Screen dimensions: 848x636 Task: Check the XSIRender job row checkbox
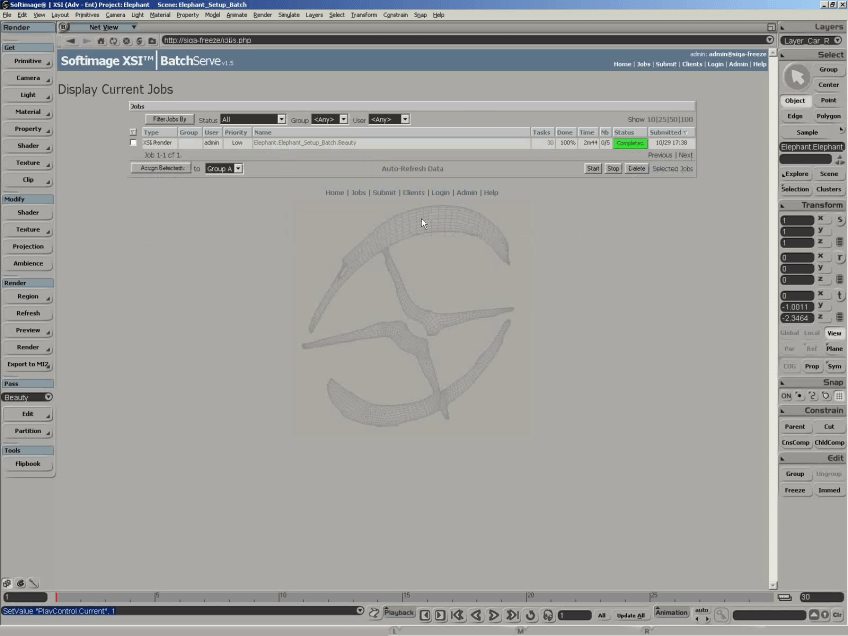tap(133, 143)
